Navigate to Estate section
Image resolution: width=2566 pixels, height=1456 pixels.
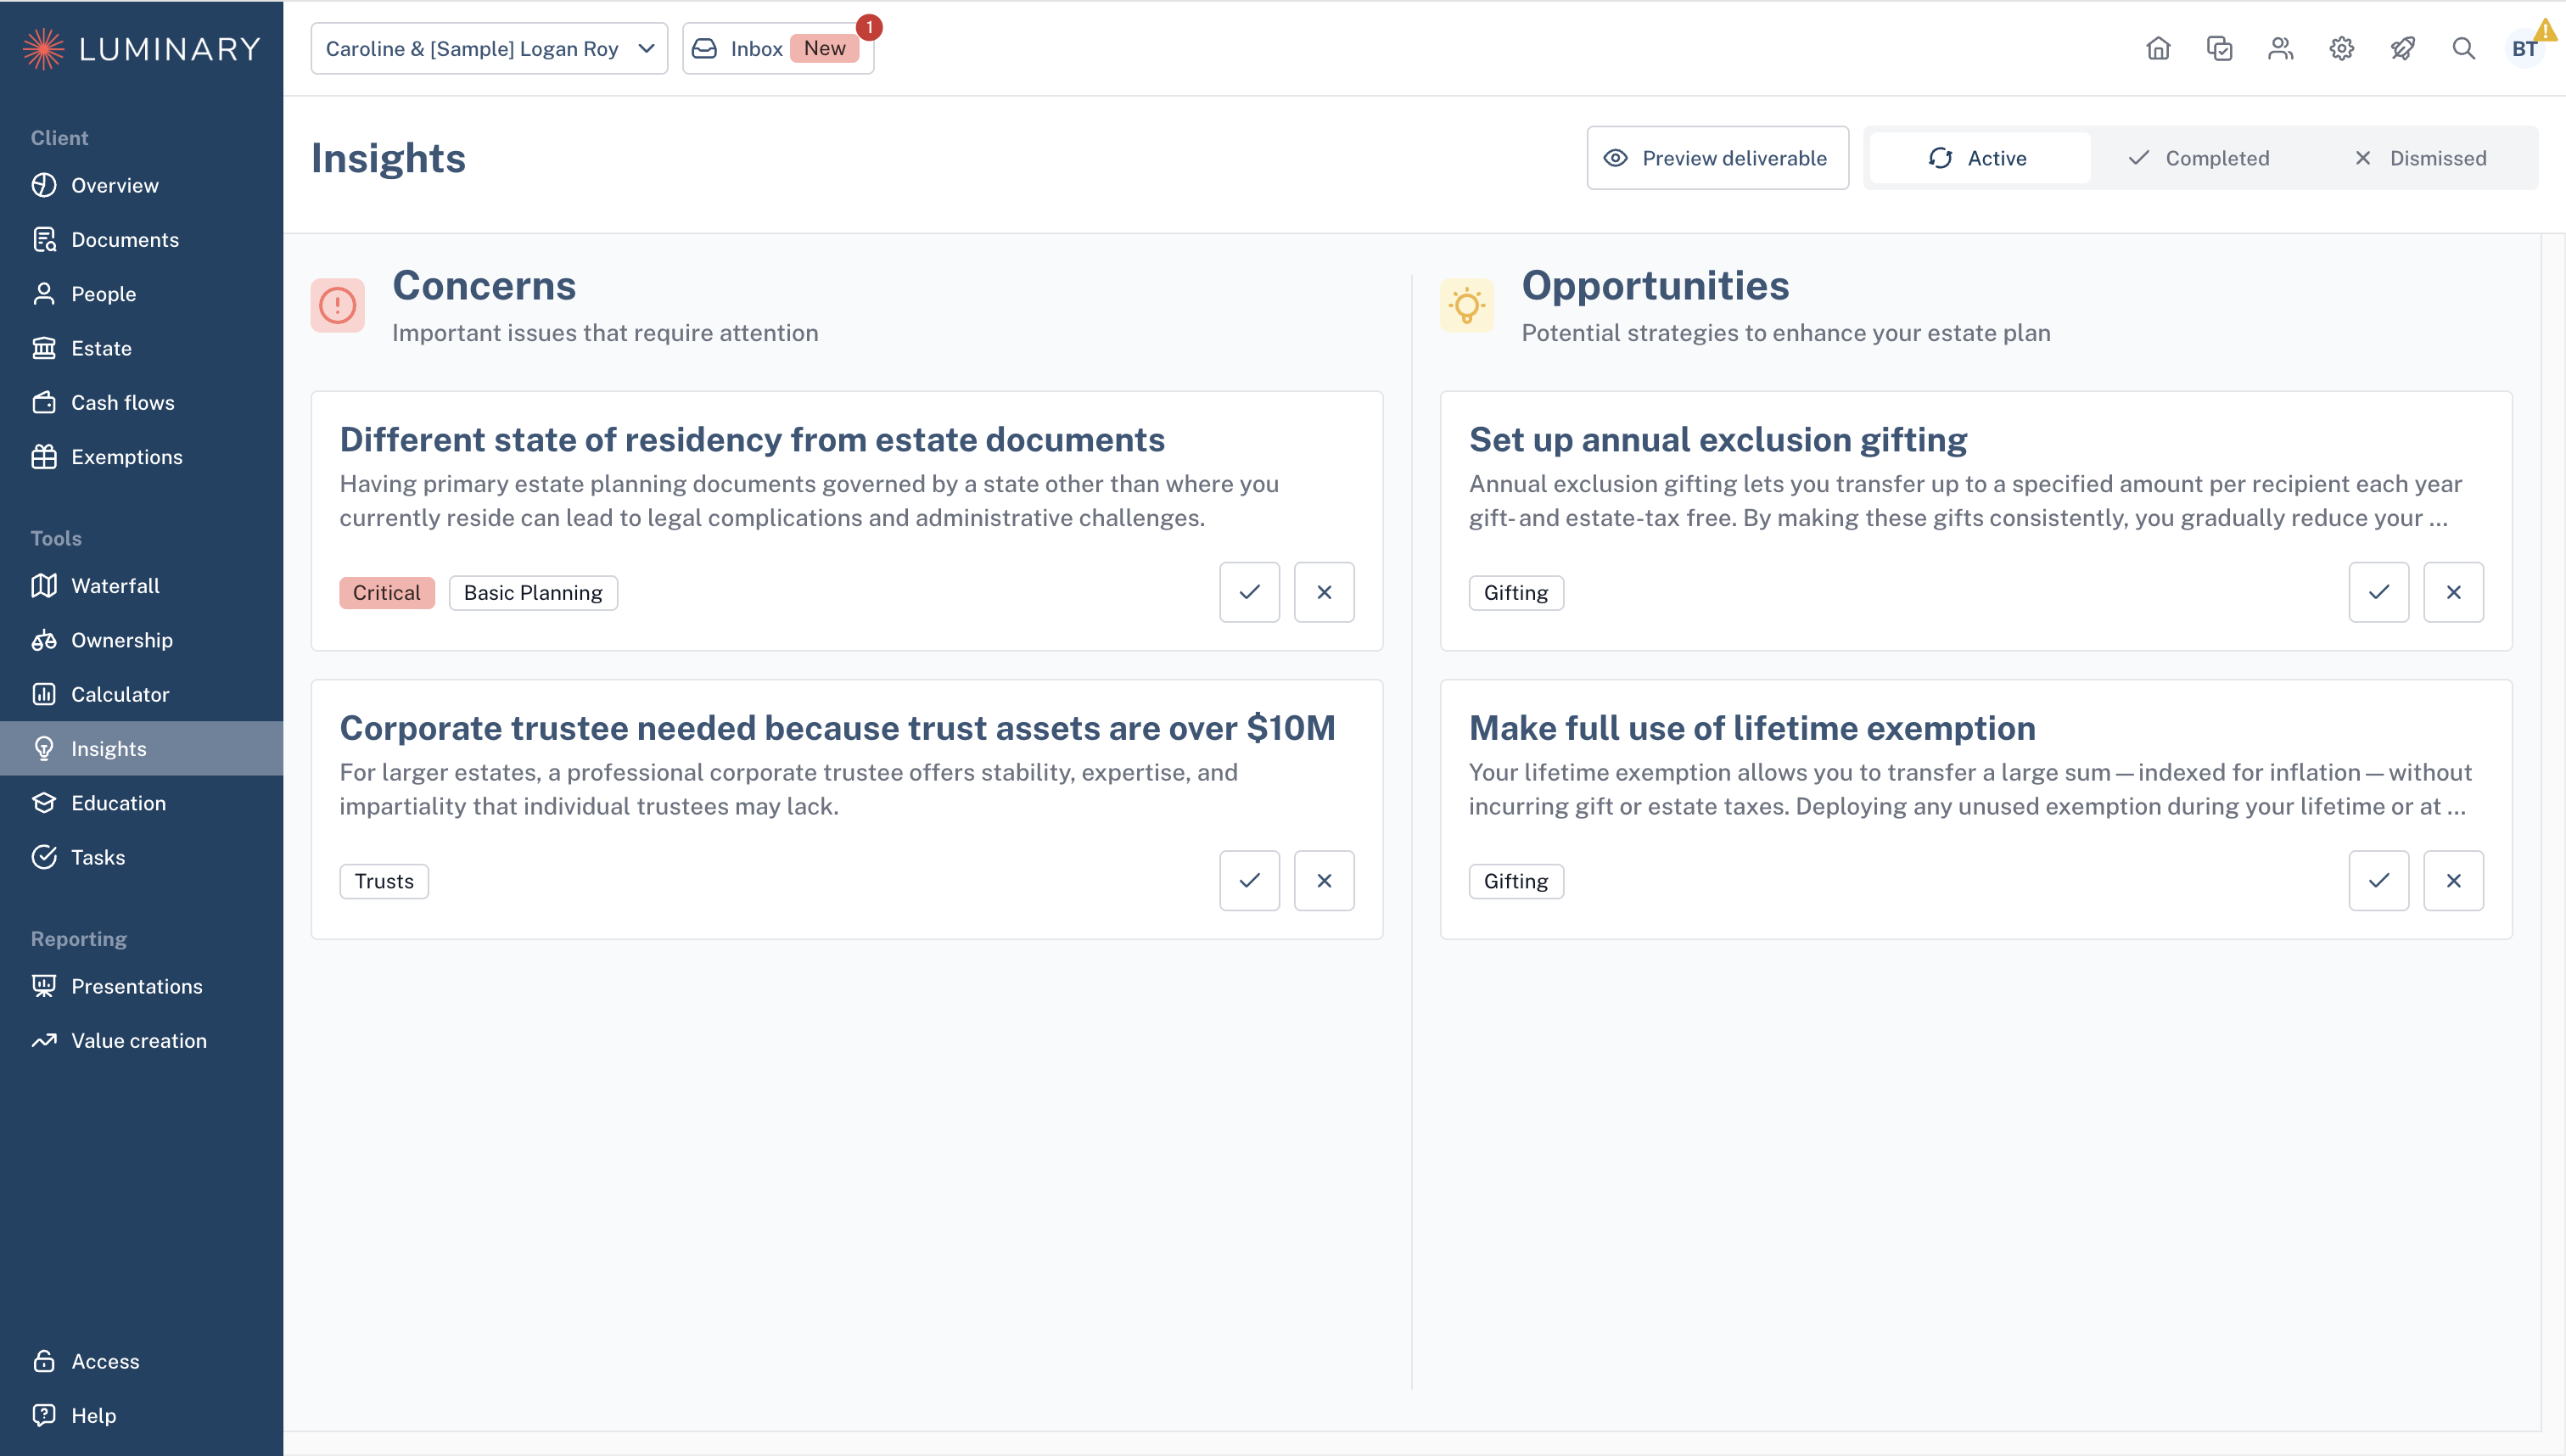(x=141, y=348)
